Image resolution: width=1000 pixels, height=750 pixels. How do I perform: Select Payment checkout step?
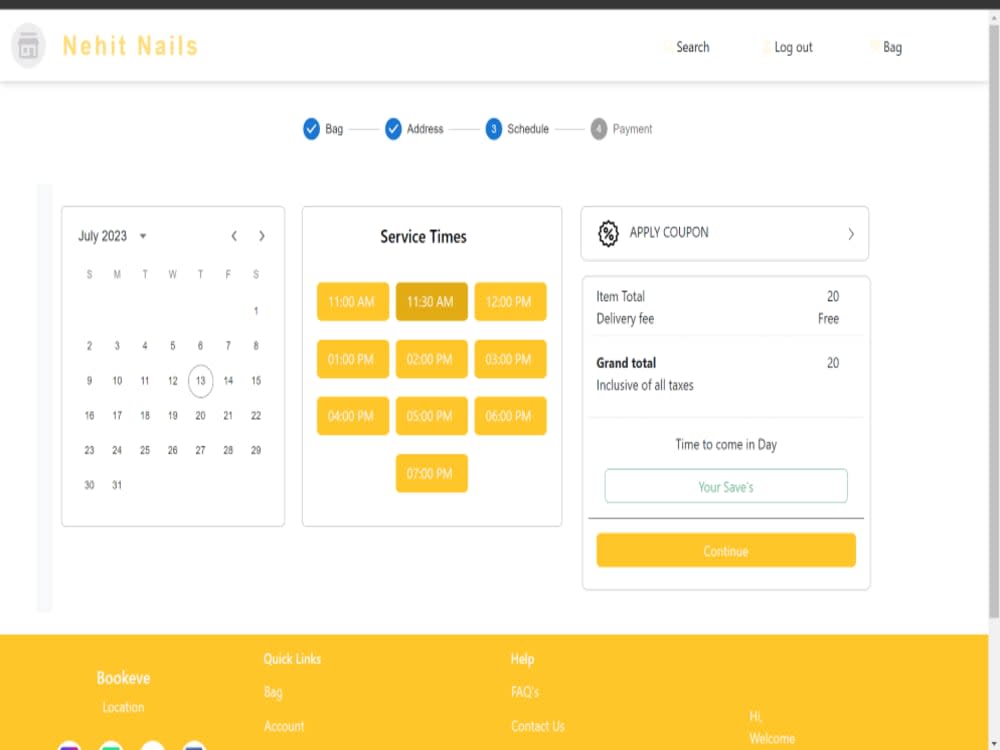pos(621,129)
